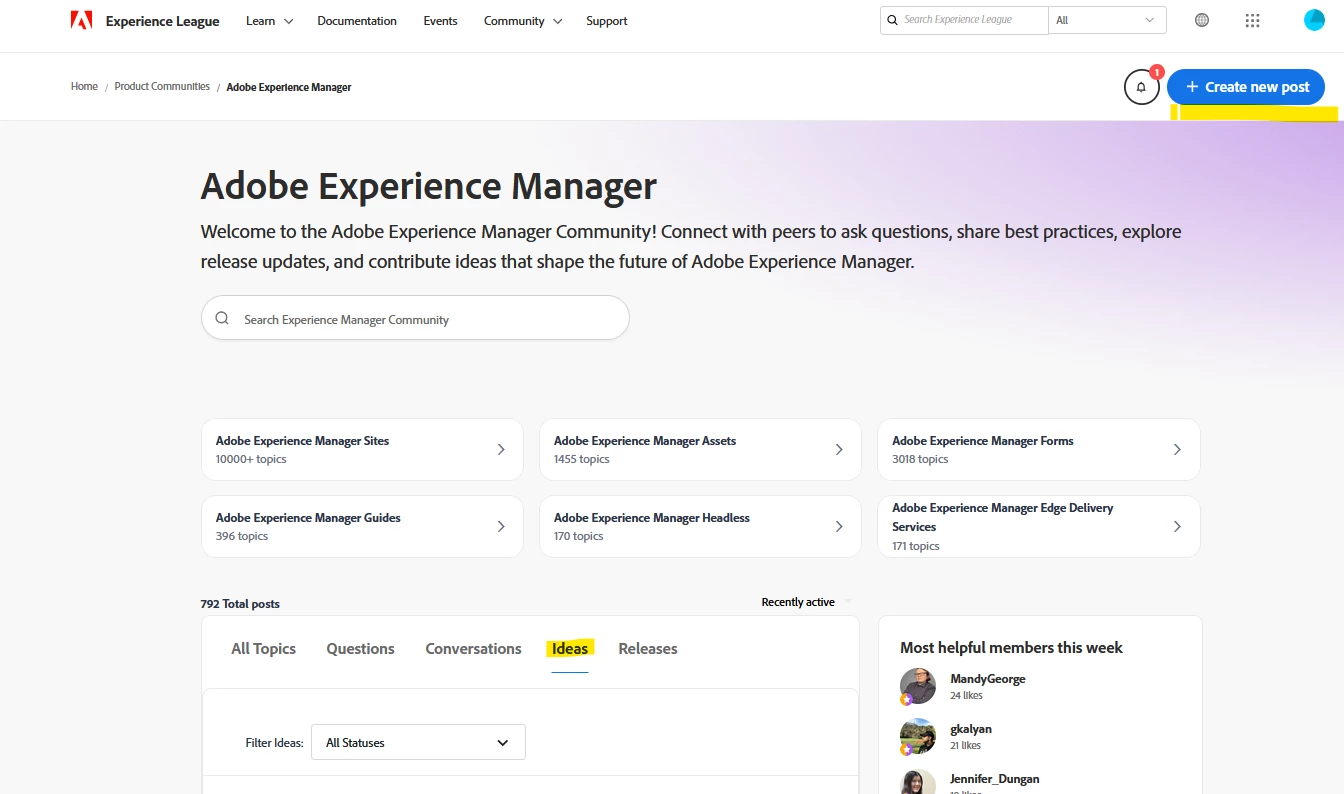Open the Documentation menu item
1344x794 pixels.
point(357,20)
